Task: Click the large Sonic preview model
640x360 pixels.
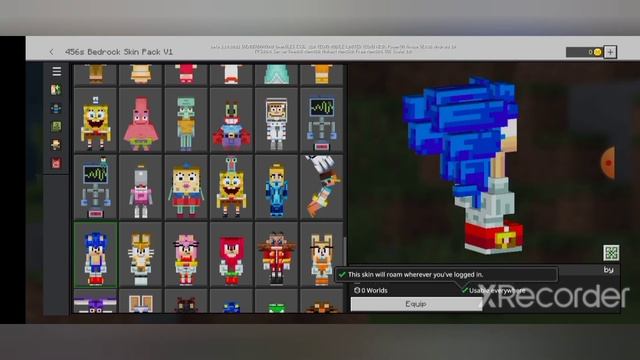Action: click(x=463, y=165)
